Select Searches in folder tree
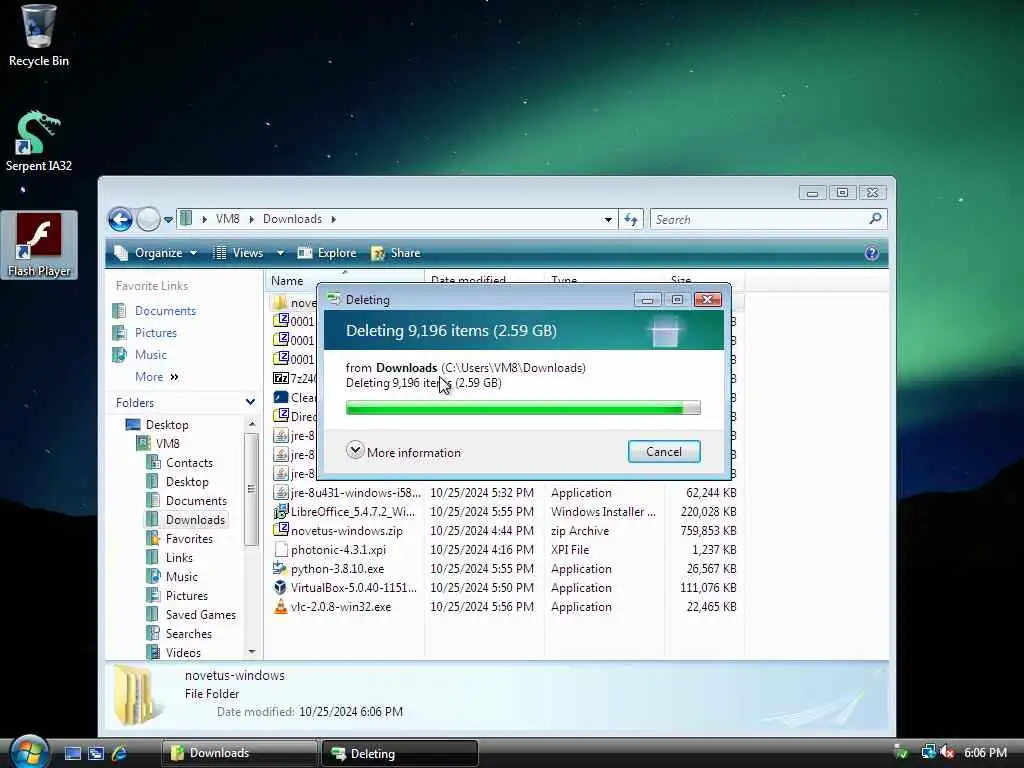1024x768 pixels. tap(180, 633)
